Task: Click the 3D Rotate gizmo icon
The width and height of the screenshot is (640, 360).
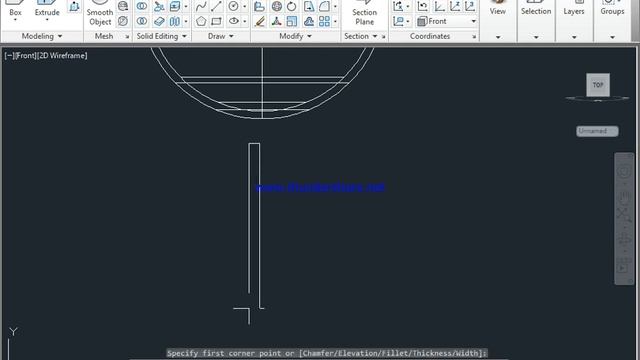Action: click(277, 6)
